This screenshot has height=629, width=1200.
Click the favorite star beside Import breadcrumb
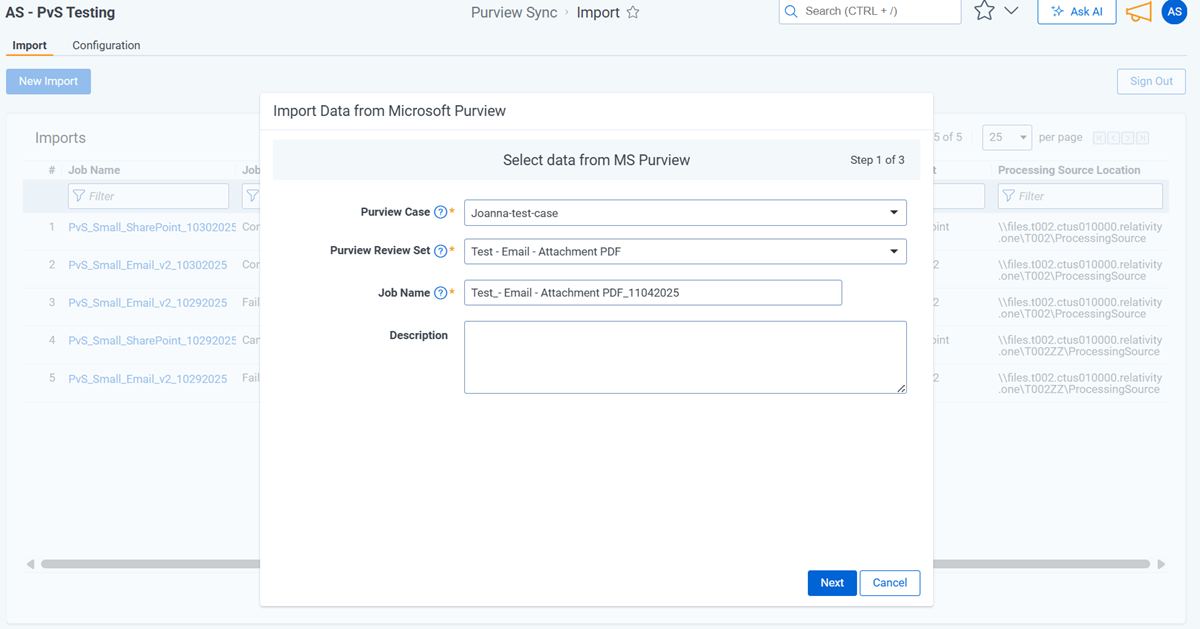(x=632, y=13)
